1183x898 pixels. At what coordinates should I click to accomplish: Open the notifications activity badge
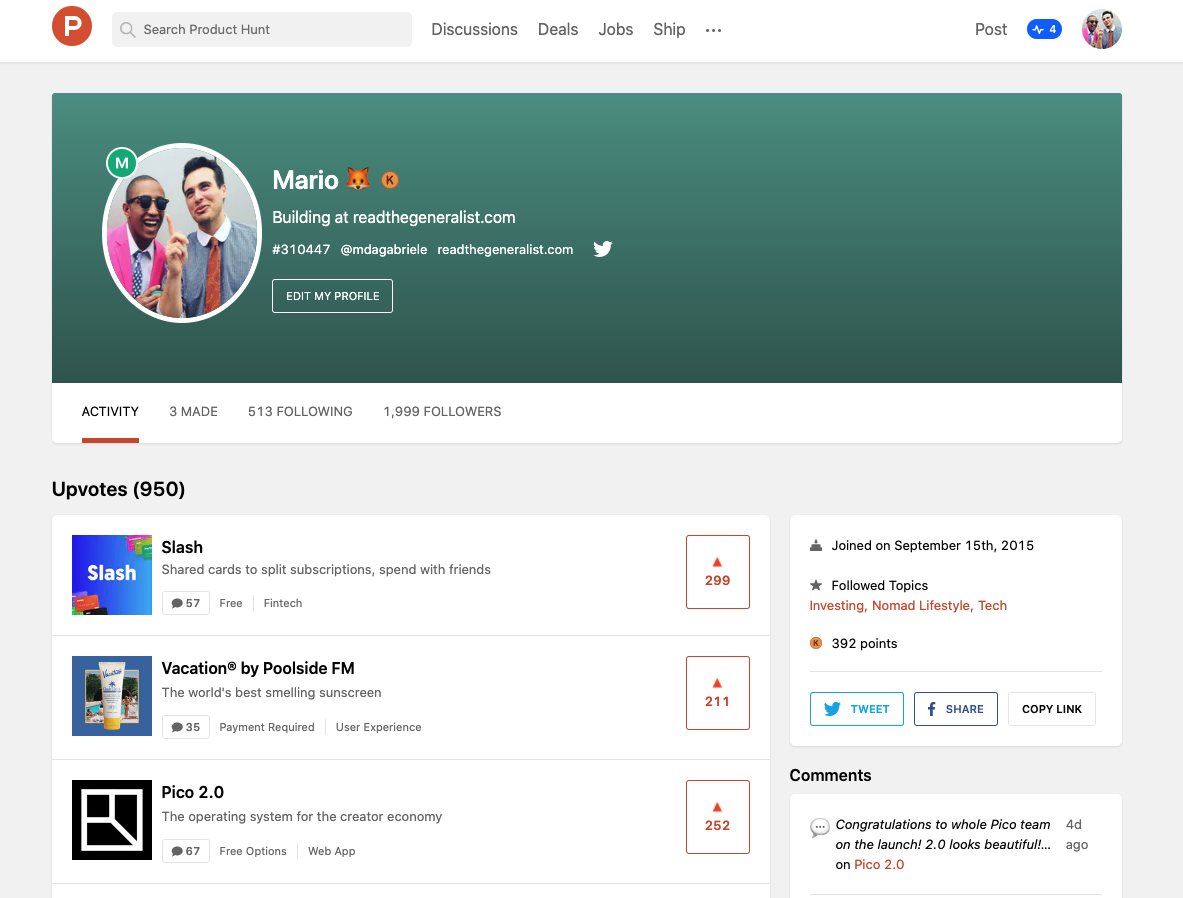[1044, 29]
